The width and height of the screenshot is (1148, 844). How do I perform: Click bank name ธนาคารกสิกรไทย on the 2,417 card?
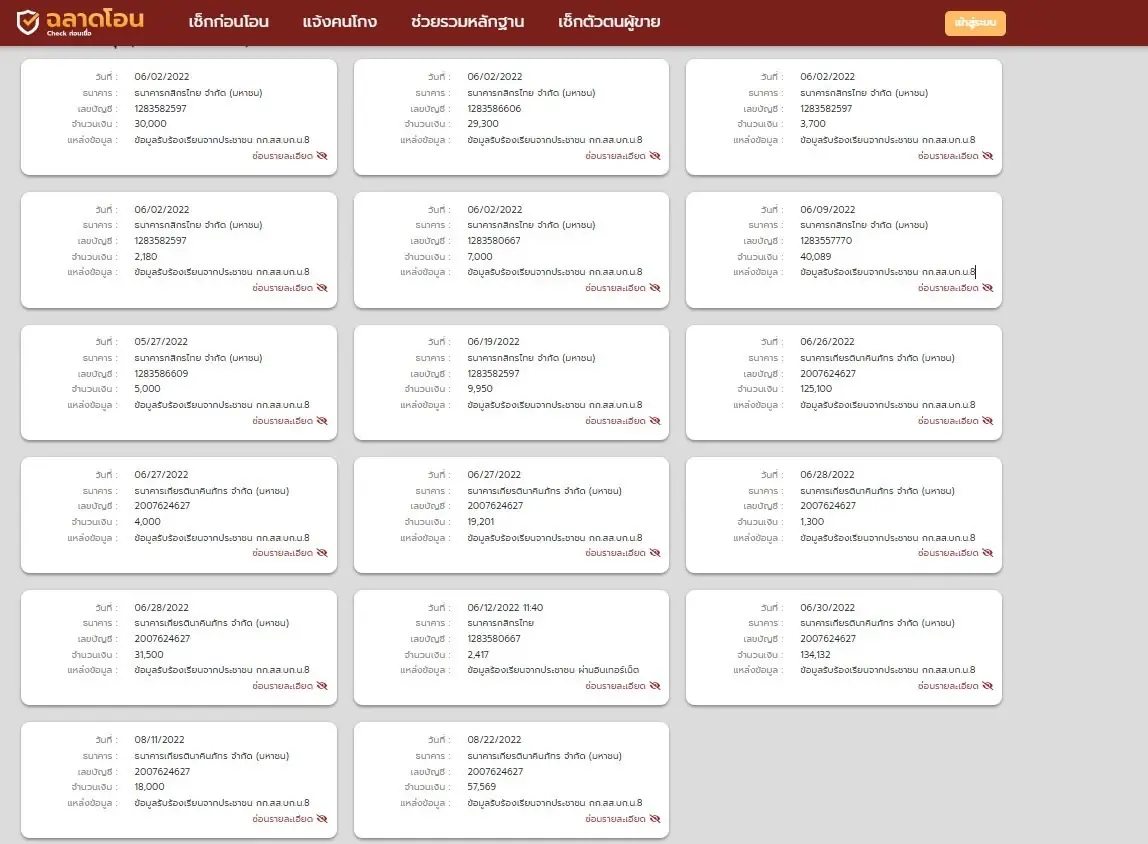click(500, 623)
